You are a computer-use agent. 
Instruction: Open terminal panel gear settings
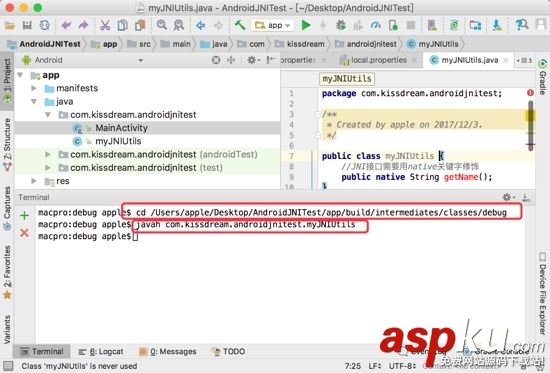click(508, 197)
